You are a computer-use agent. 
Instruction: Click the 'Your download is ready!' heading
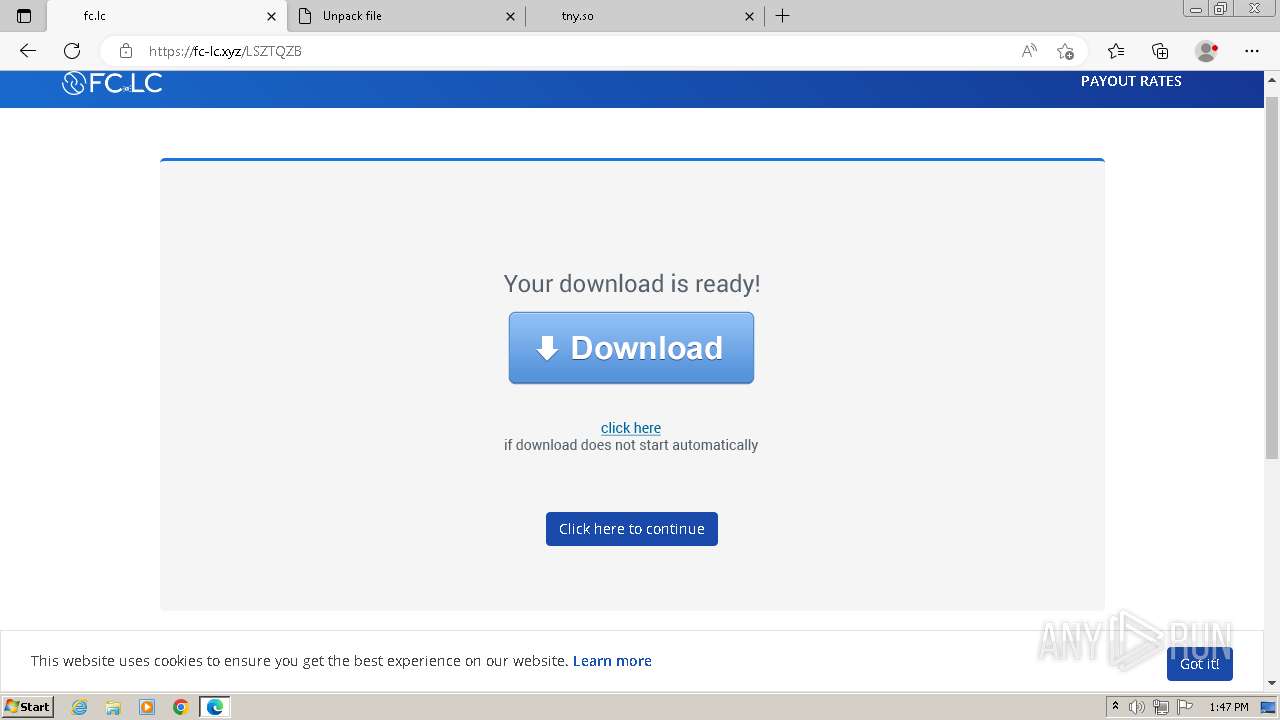tap(632, 284)
